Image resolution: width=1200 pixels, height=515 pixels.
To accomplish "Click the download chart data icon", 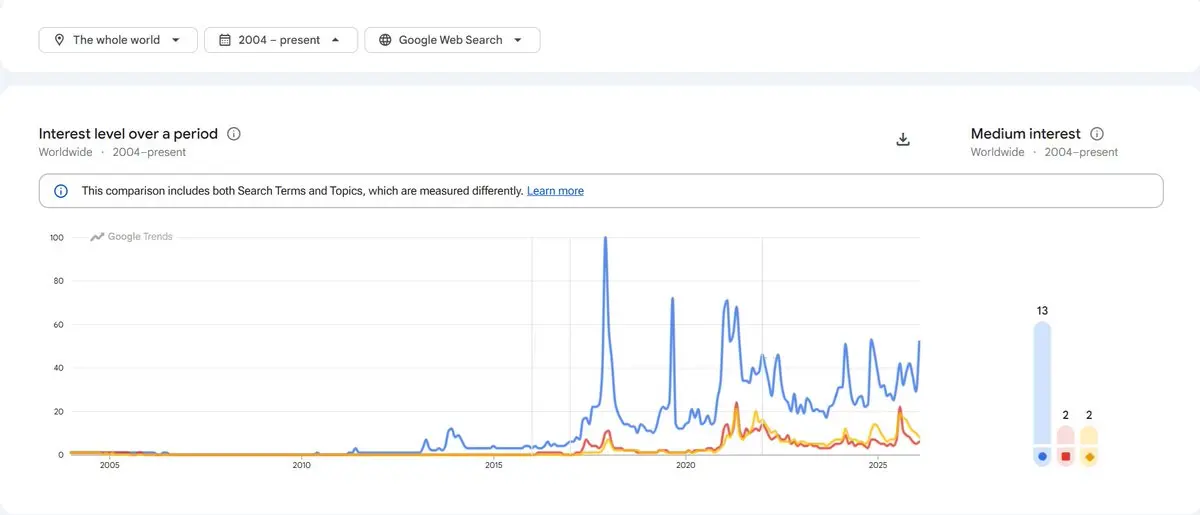I will [x=903, y=140].
